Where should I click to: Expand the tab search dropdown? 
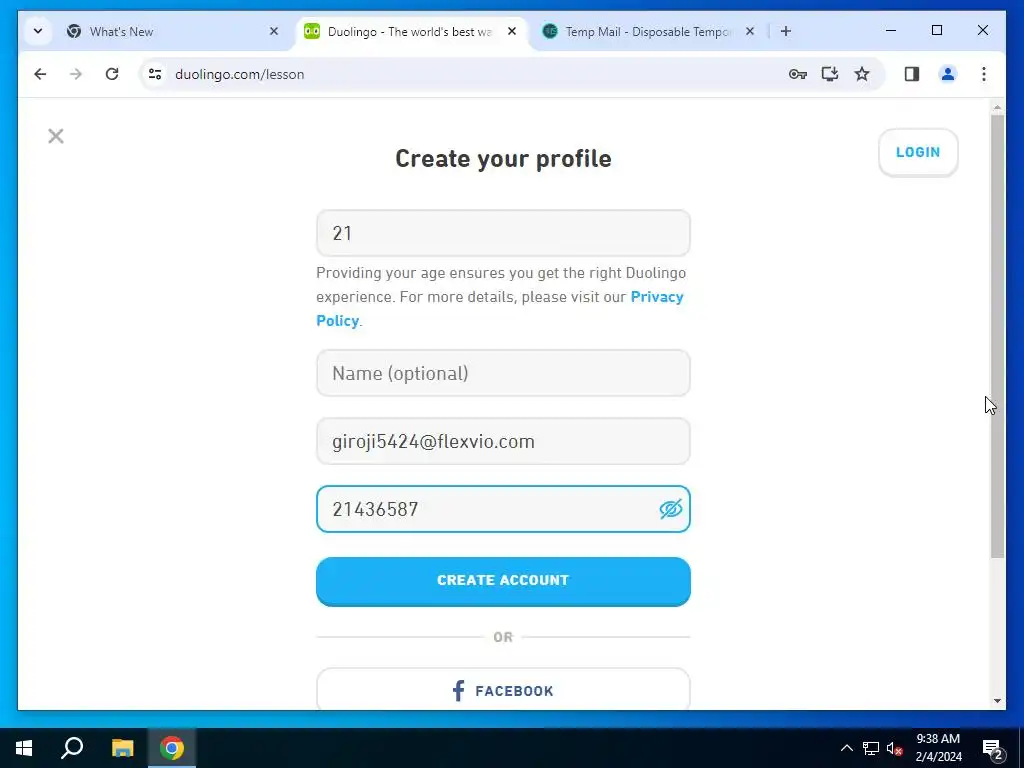(x=38, y=31)
